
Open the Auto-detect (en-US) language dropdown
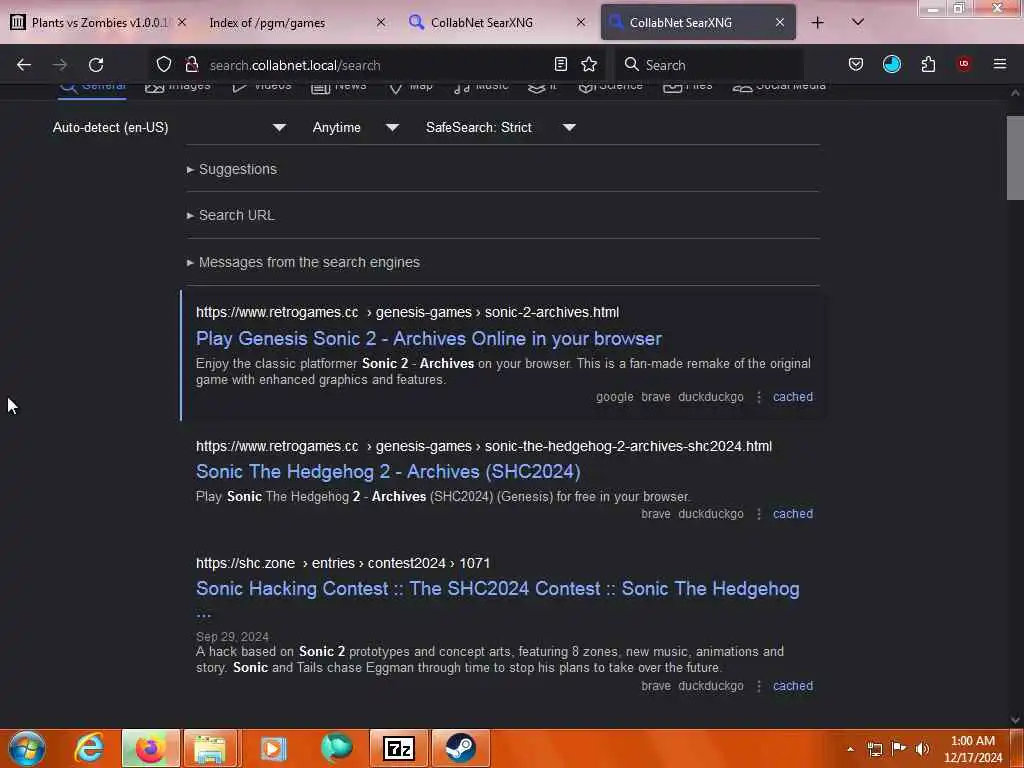click(x=169, y=127)
